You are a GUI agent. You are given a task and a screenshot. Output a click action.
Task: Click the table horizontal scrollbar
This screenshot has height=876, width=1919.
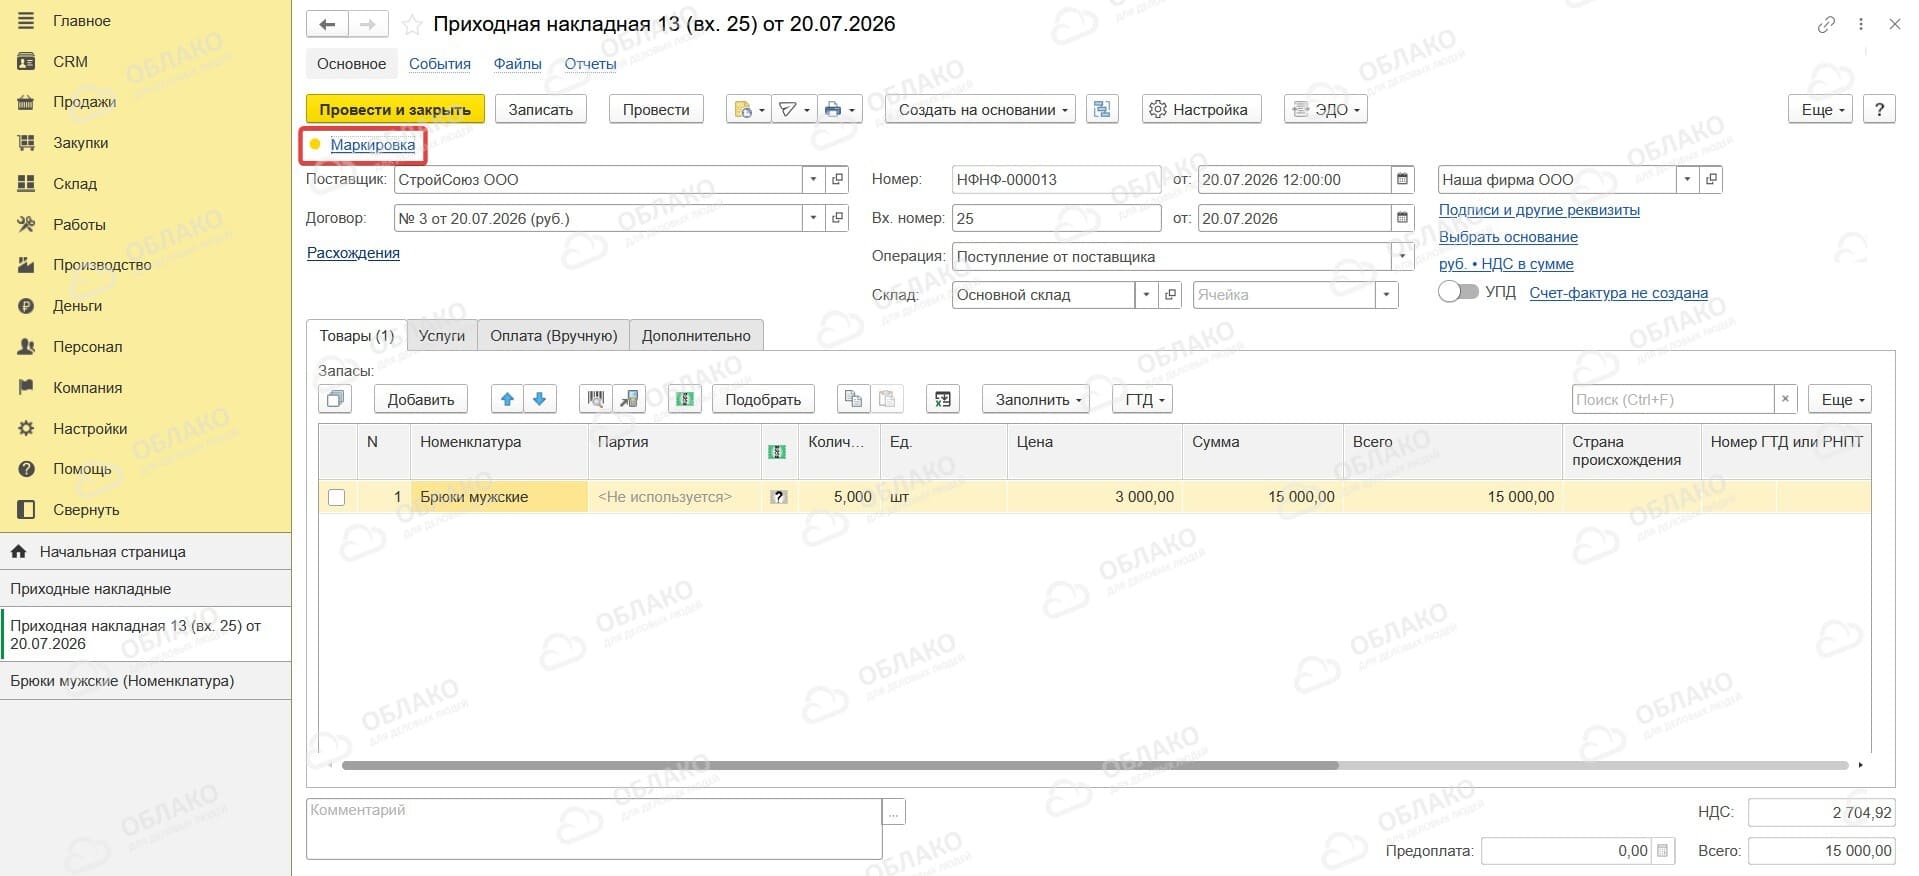pyautogui.click(x=840, y=765)
